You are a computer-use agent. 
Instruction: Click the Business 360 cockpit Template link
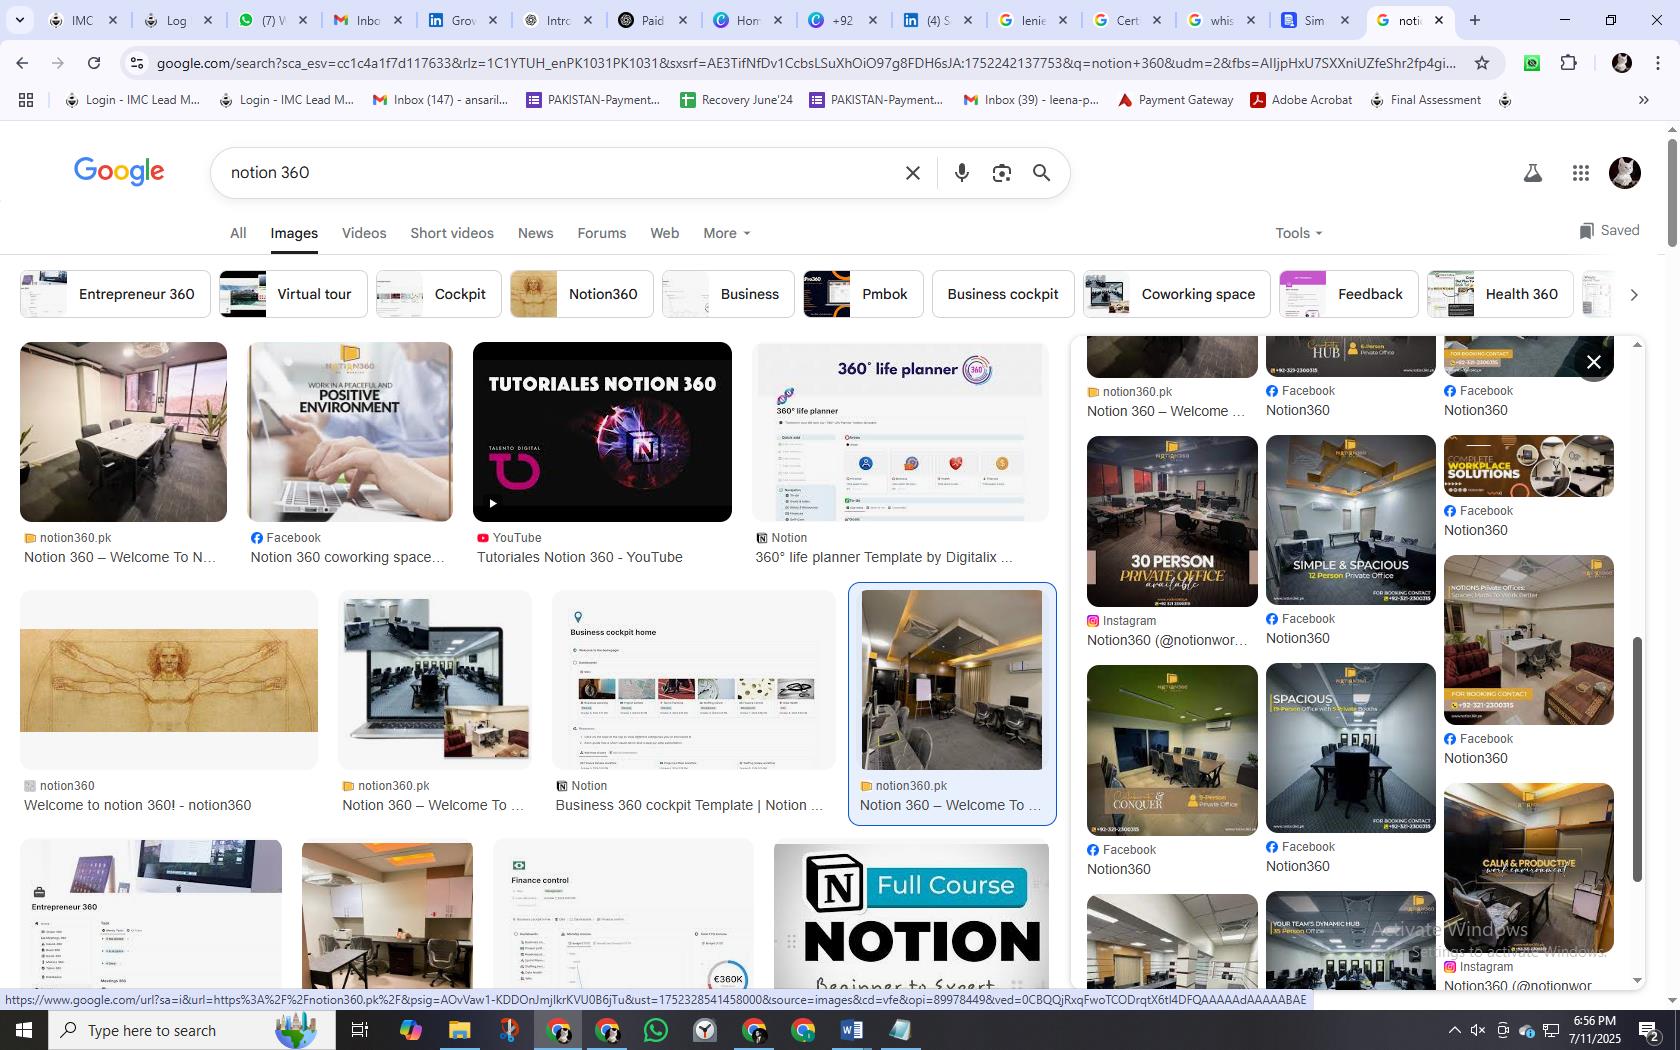click(689, 805)
